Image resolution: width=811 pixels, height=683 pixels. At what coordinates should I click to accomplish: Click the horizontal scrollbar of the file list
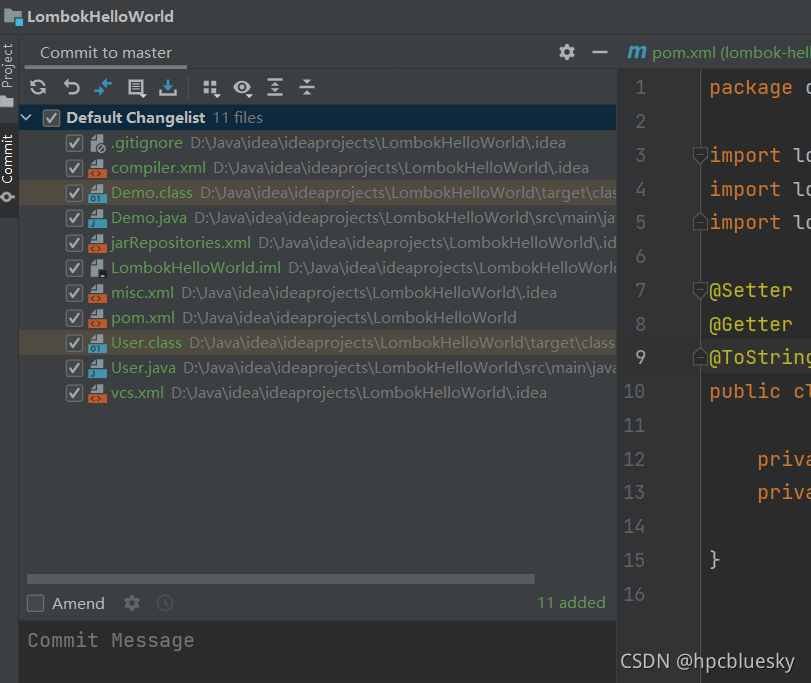[x=281, y=579]
